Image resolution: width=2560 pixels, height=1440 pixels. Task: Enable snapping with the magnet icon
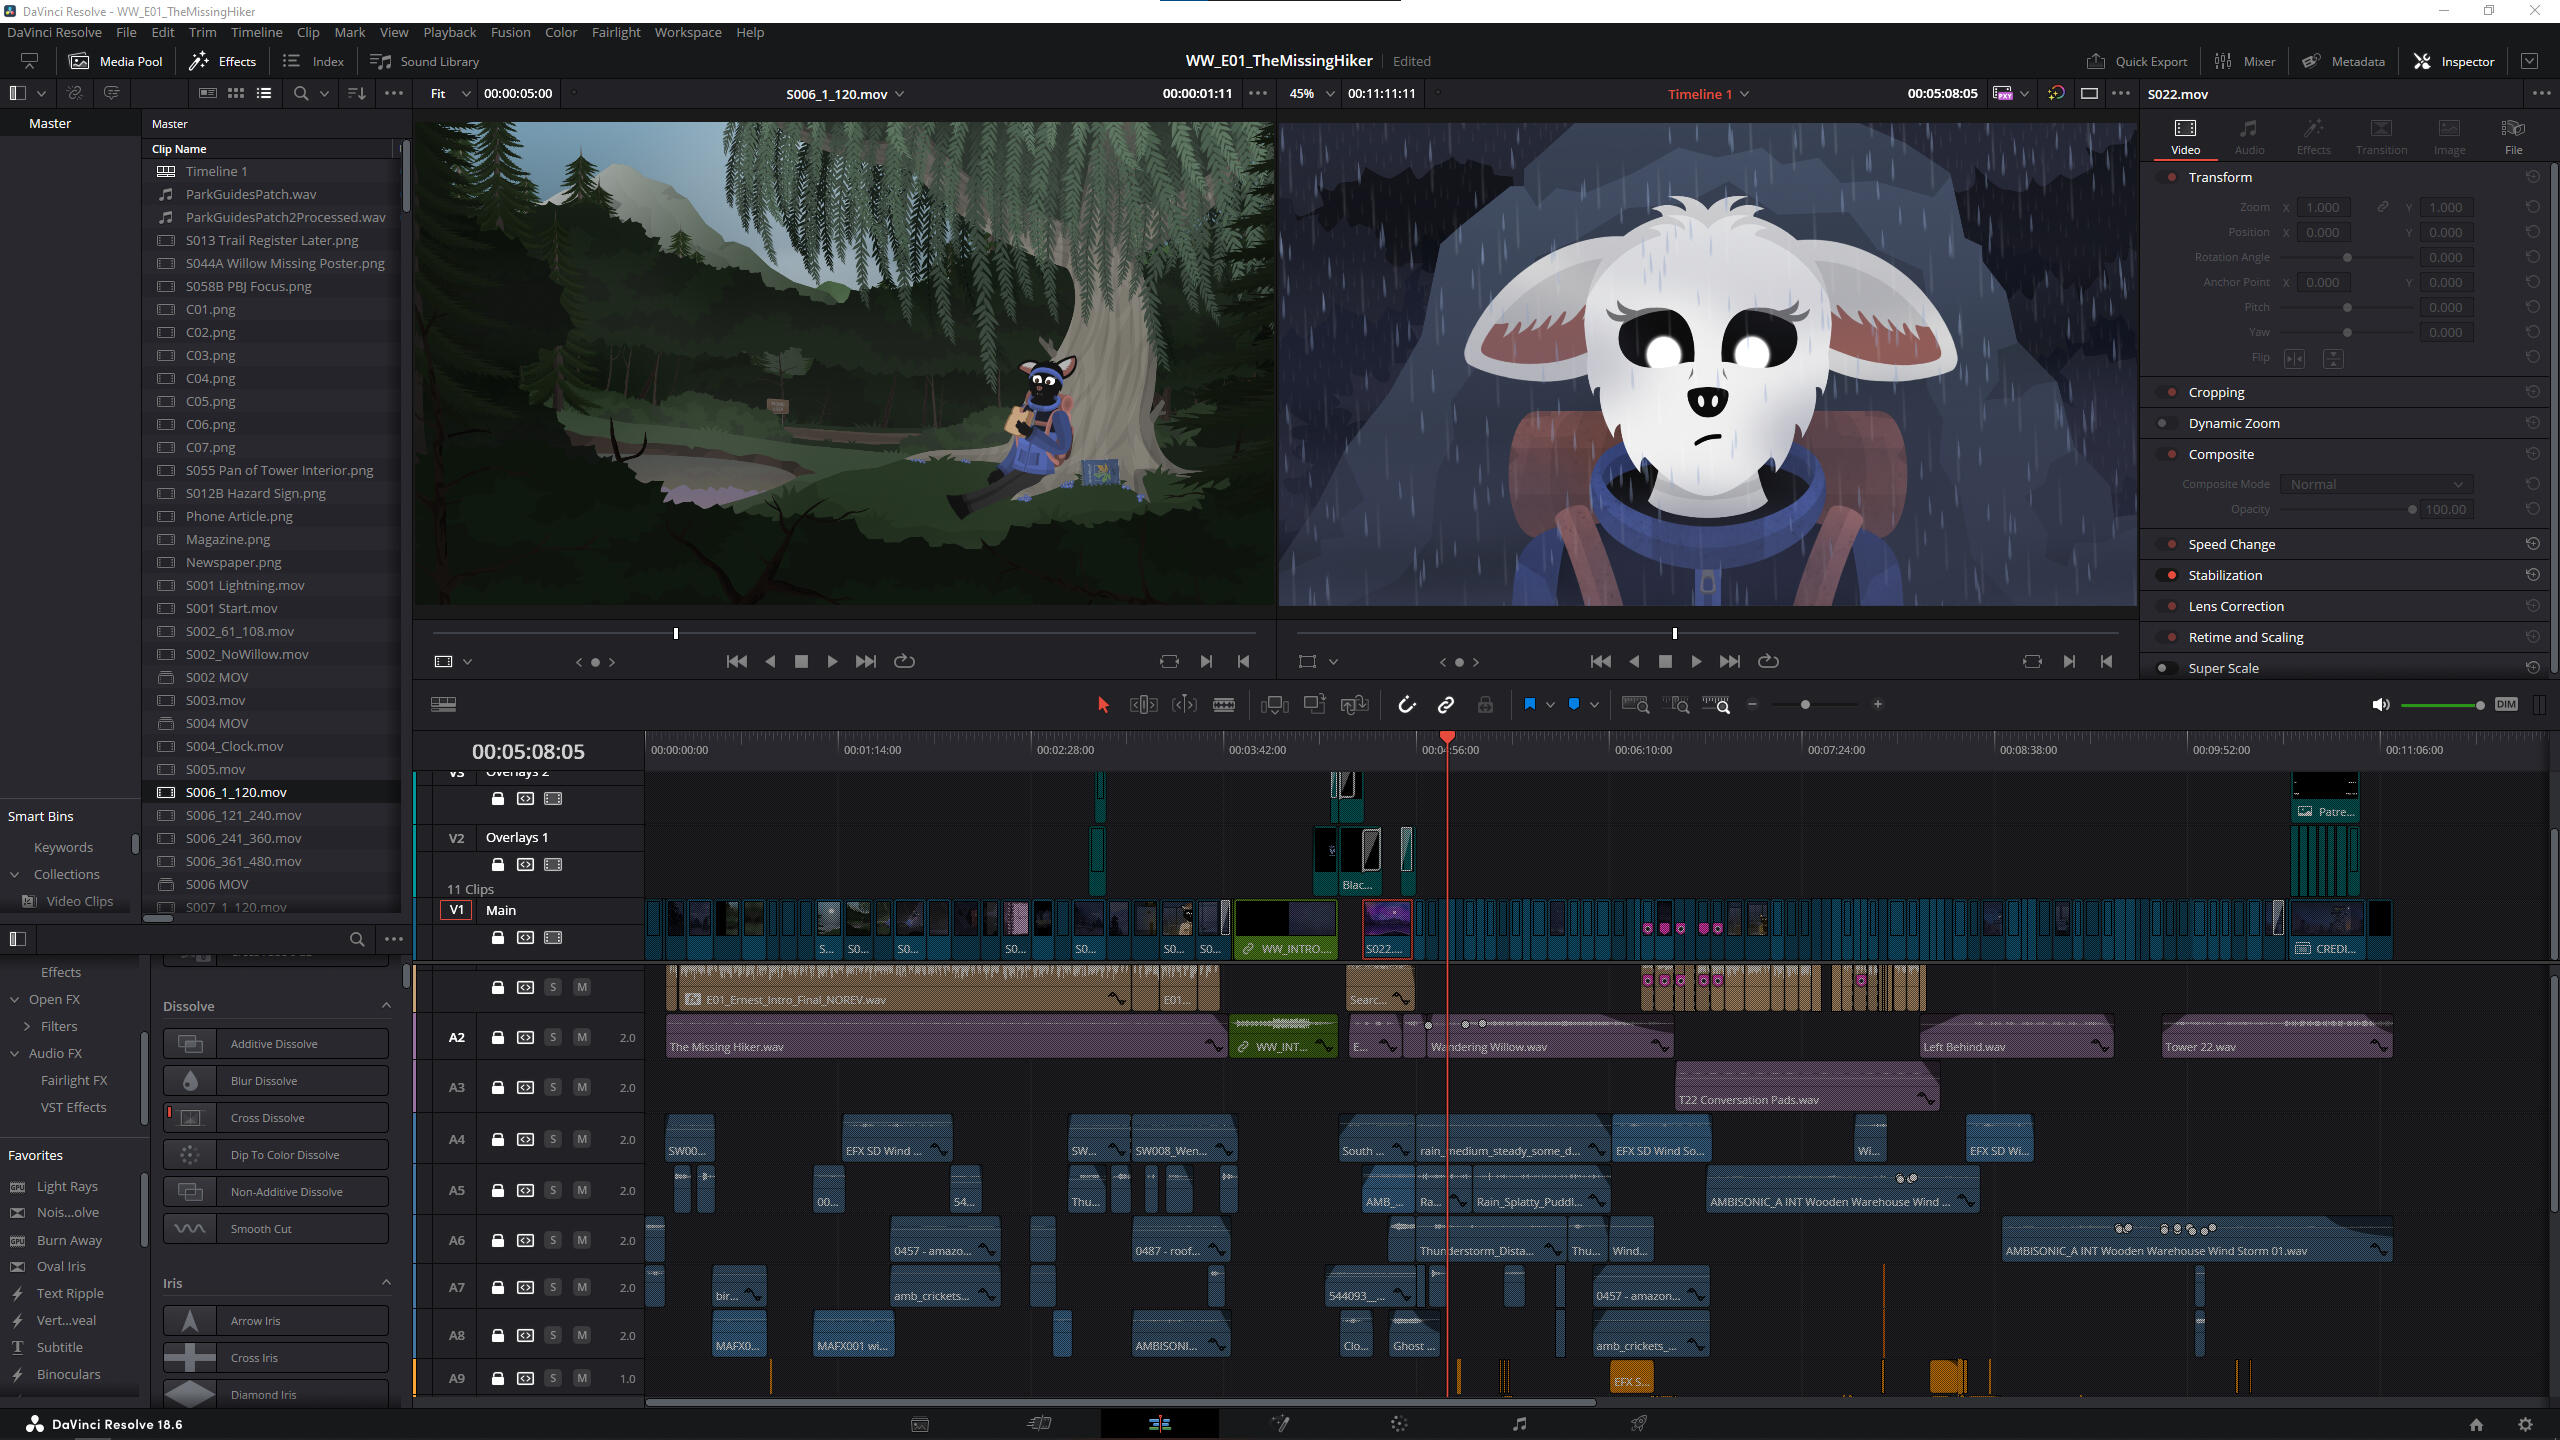(1407, 704)
